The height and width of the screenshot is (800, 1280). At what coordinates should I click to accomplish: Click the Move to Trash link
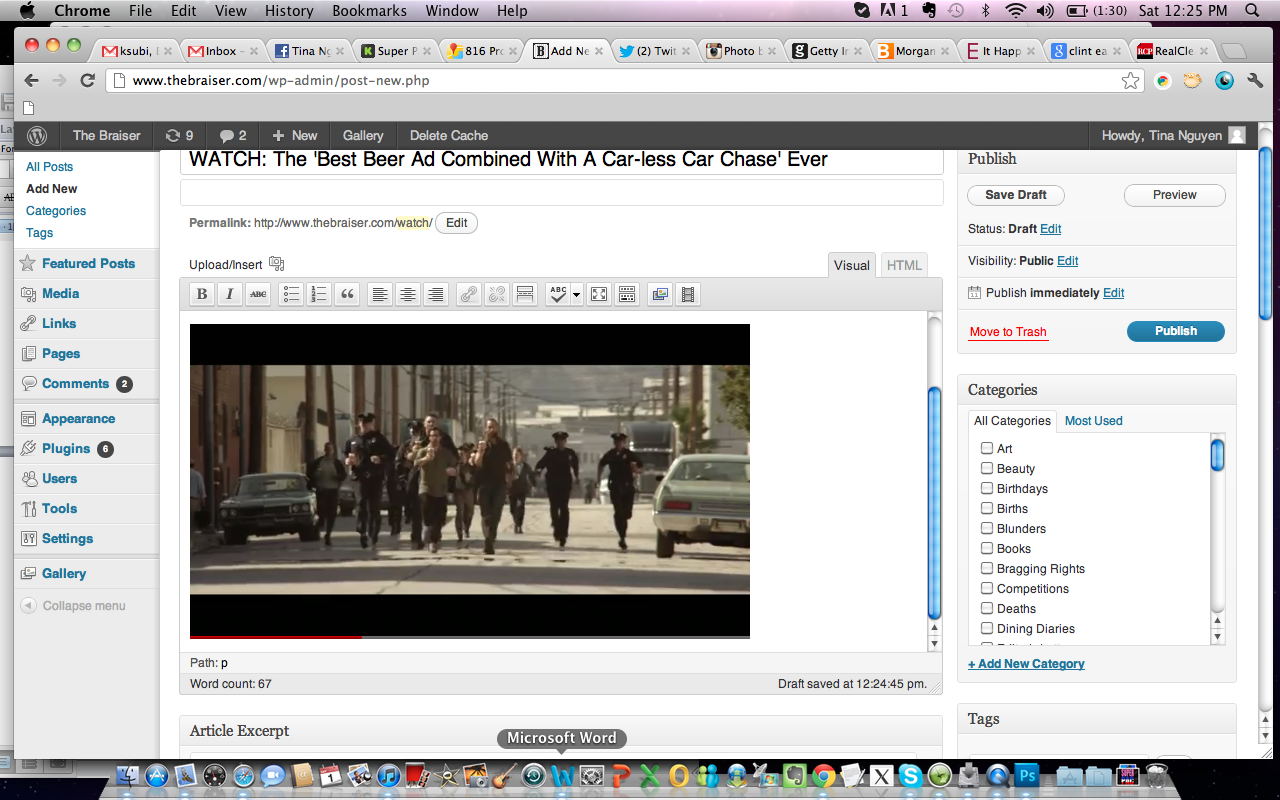click(1008, 332)
